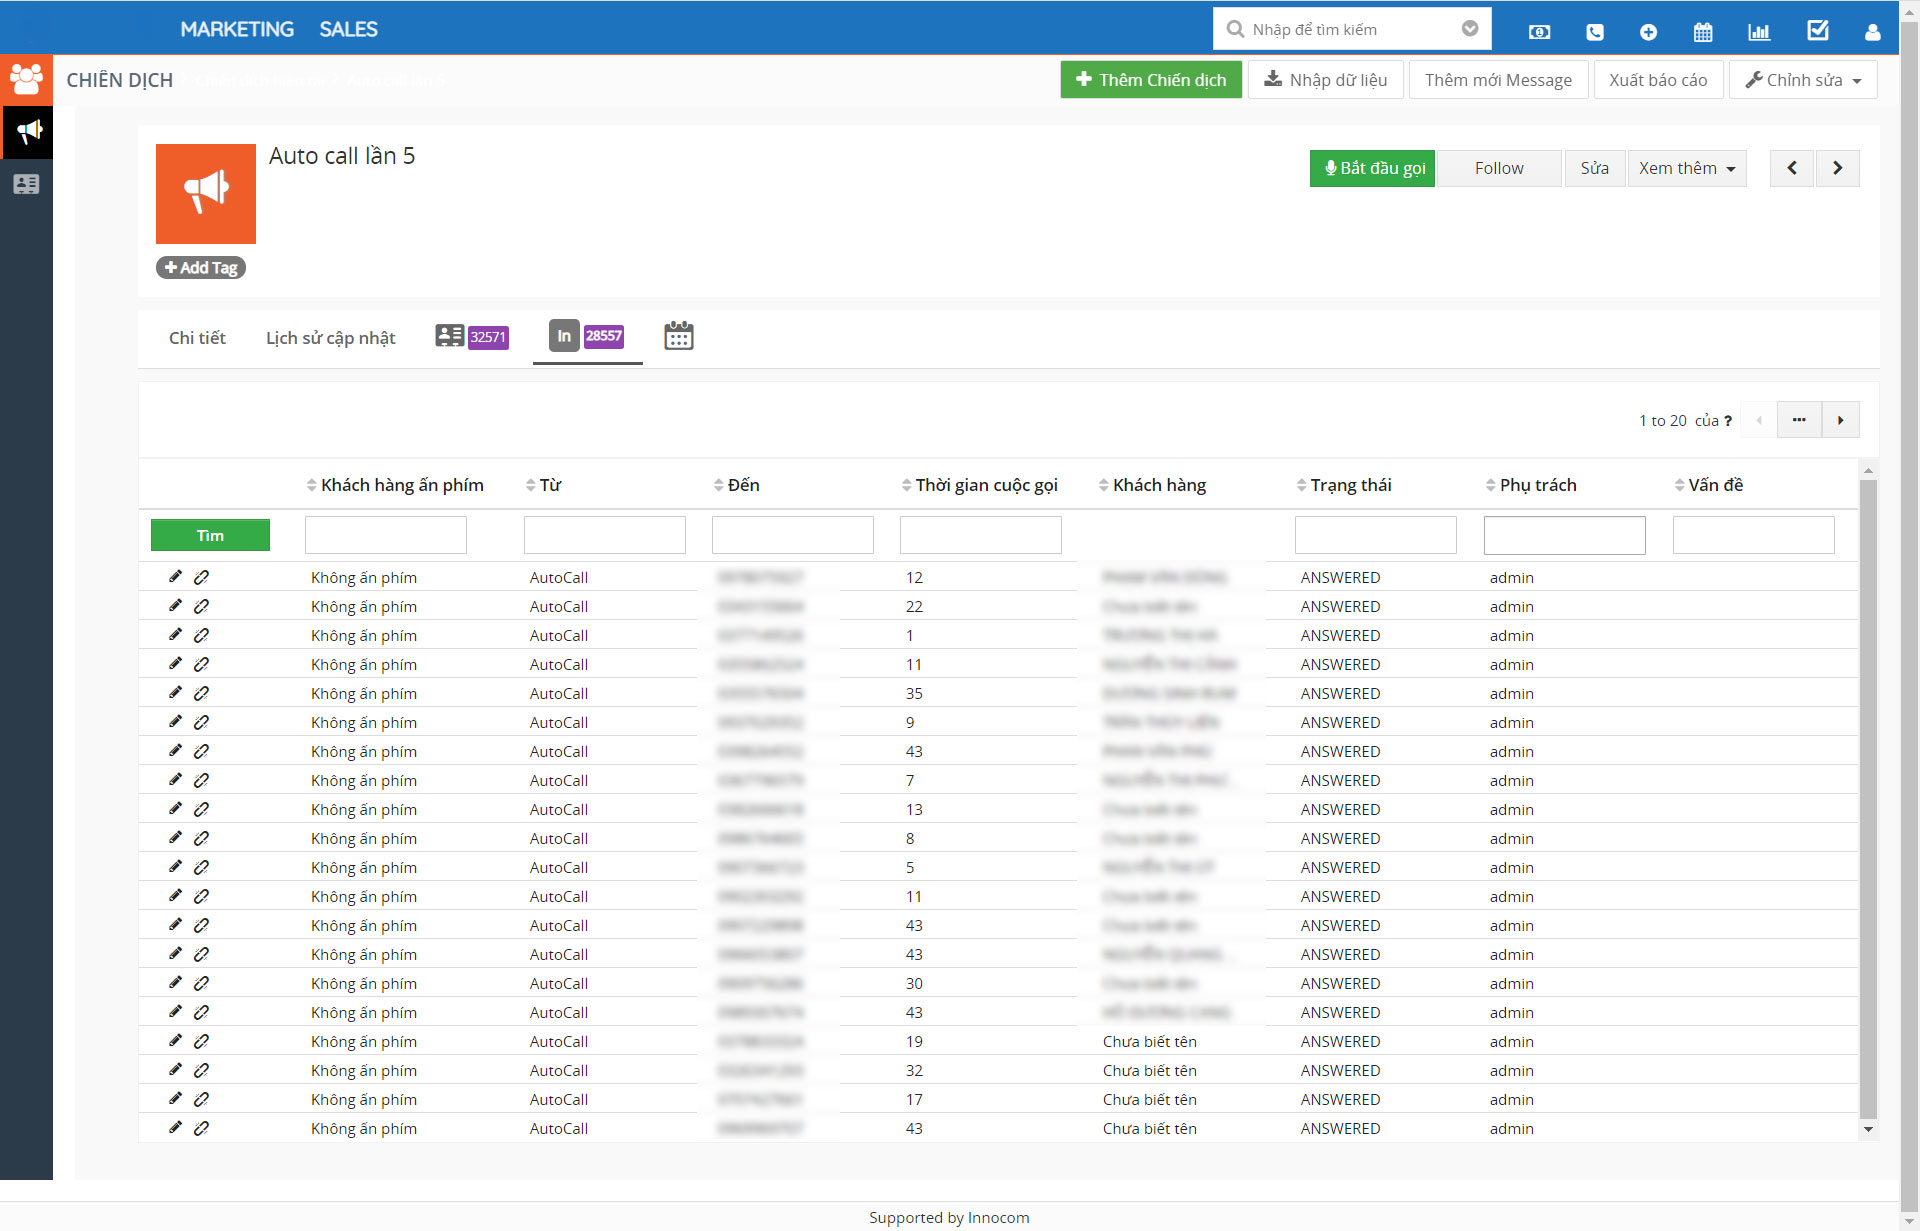Sort by Từ column header
The image size is (1920, 1231).
pyautogui.click(x=544, y=485)
